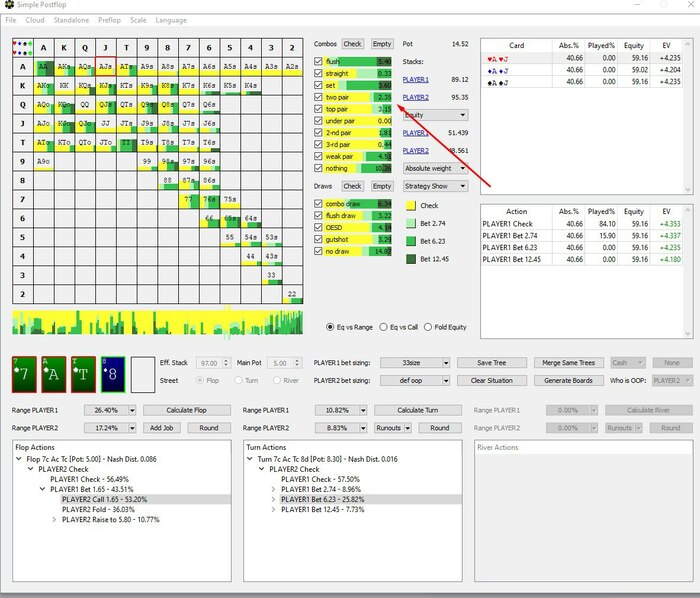Toggle the straight combos checkbox
Image resolution: width=700 pixels, height=598 pixels.
point(318,73)
